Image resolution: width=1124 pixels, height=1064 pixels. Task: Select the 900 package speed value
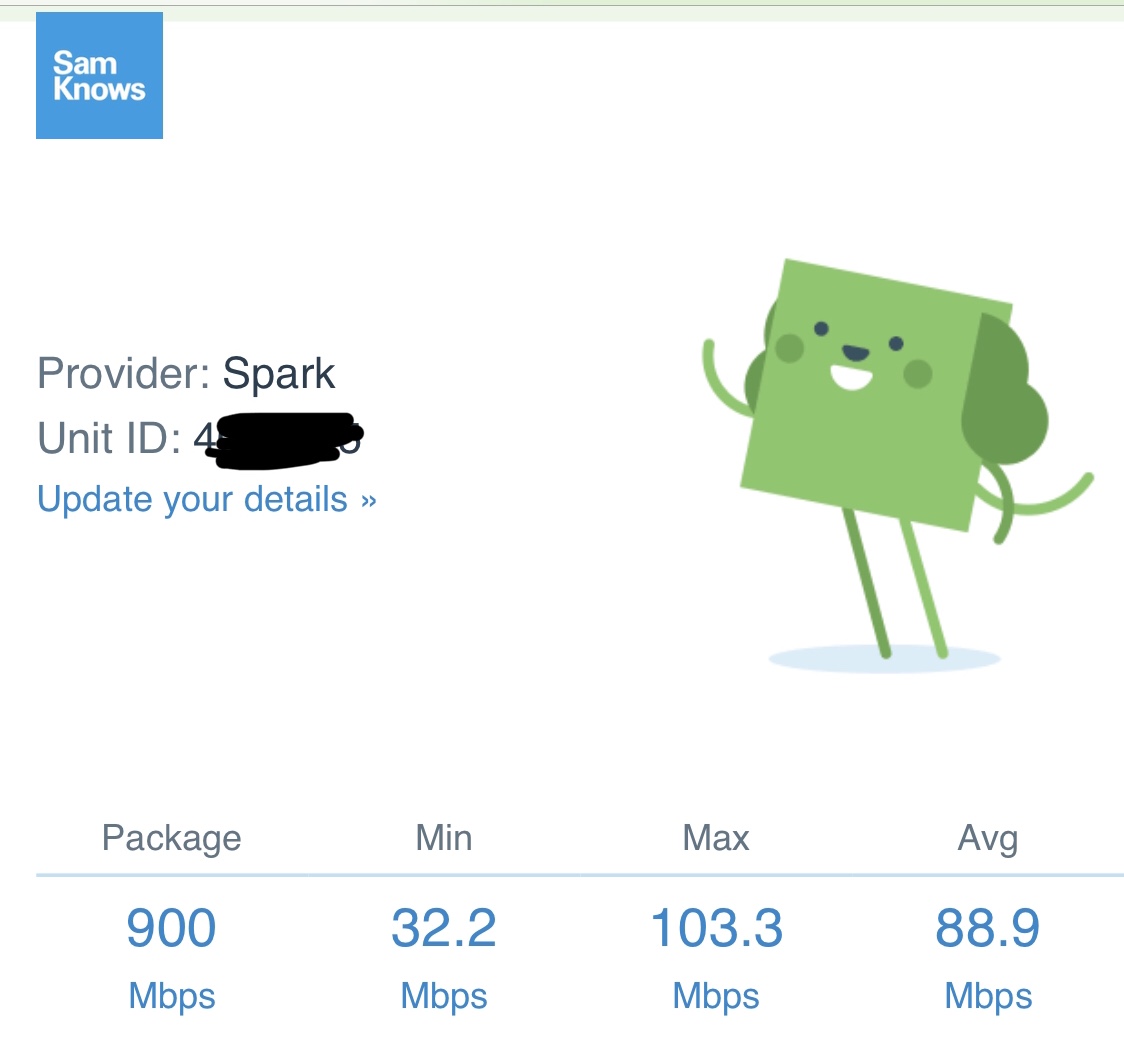click(171, 928)
